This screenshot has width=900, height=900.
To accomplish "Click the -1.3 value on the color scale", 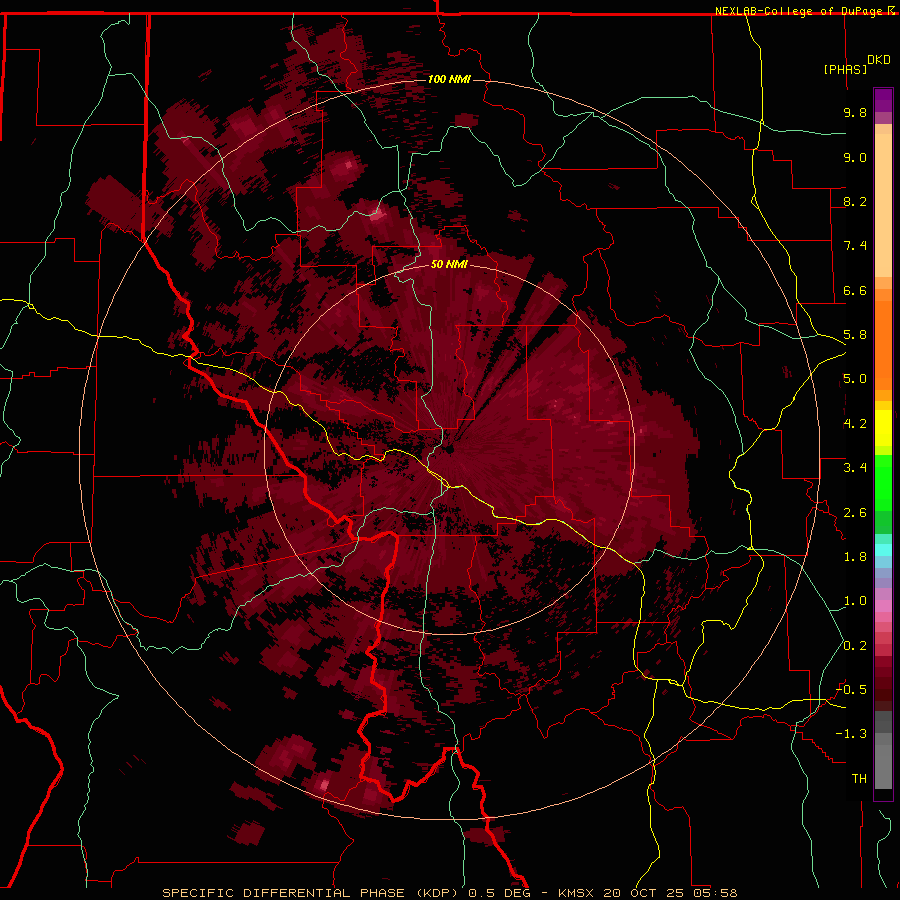I will tap(851, 734).
